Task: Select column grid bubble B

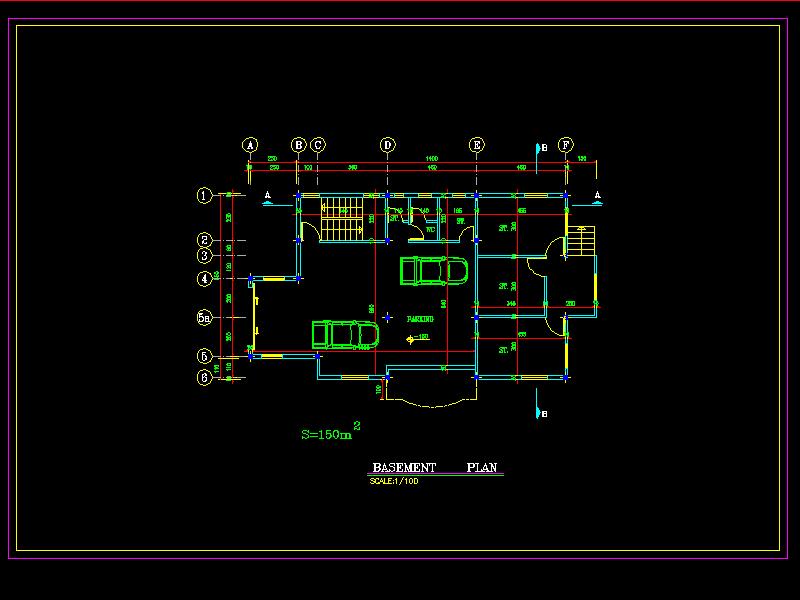Action: [x=298, y=145]
